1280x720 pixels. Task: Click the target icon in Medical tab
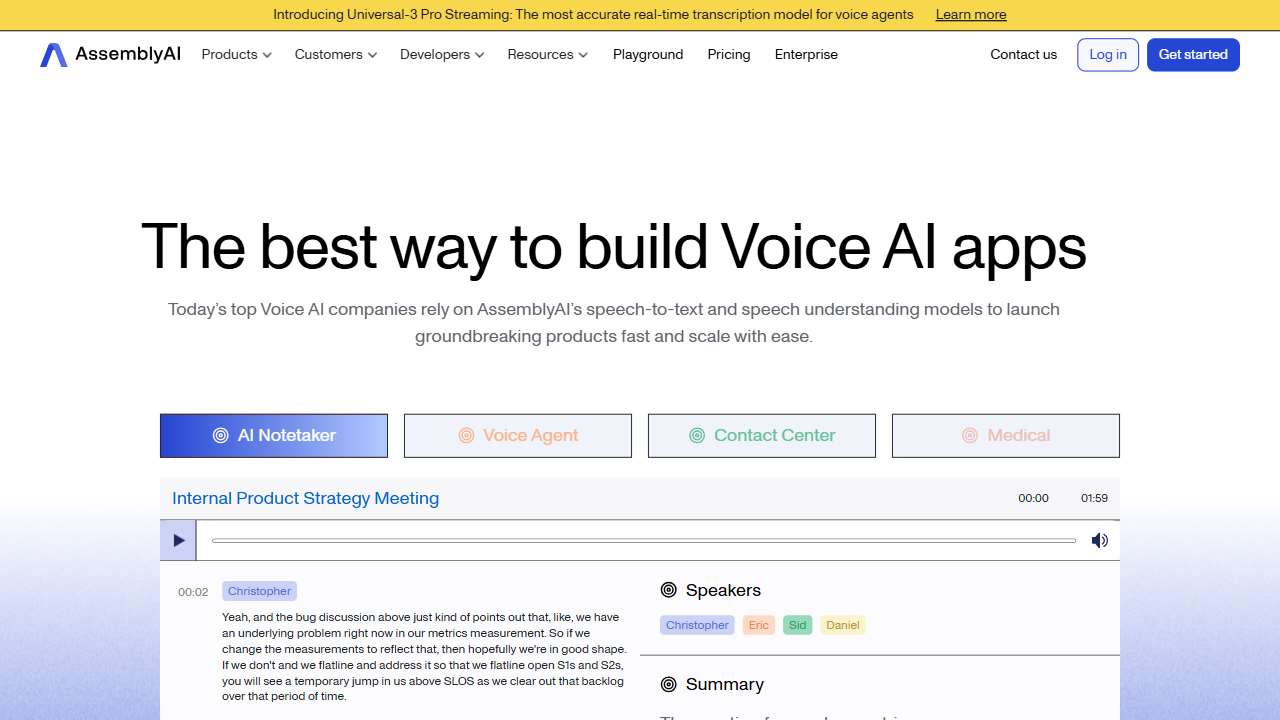tap(969, 436)
